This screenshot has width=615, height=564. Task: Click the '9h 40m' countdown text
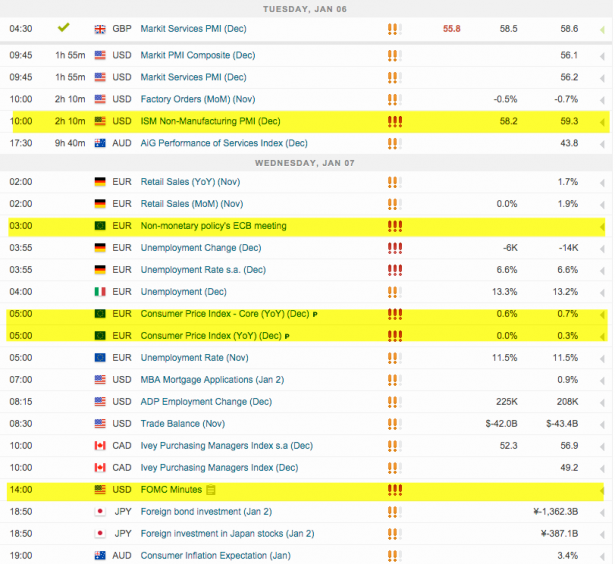click(70, 143)
